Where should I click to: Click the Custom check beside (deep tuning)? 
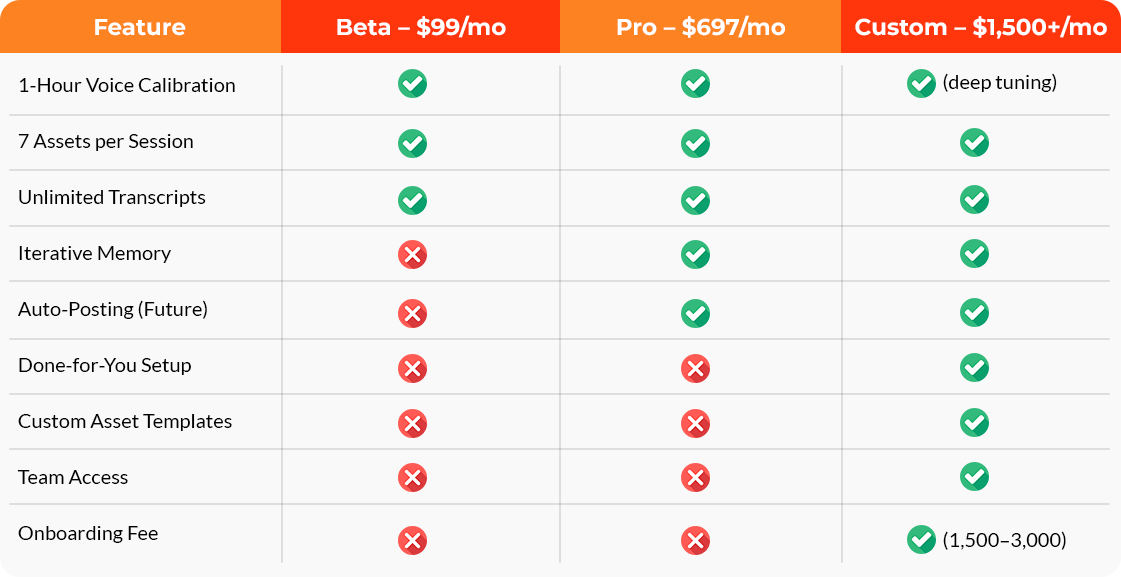pyautogui.click(x=921, y=84)
